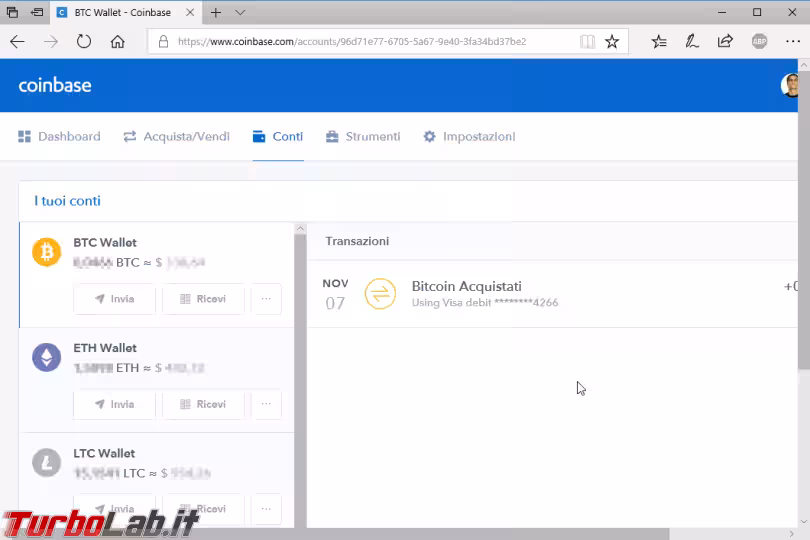
Task: Click the NOV 07 transaction date
Action: (335, 294)
